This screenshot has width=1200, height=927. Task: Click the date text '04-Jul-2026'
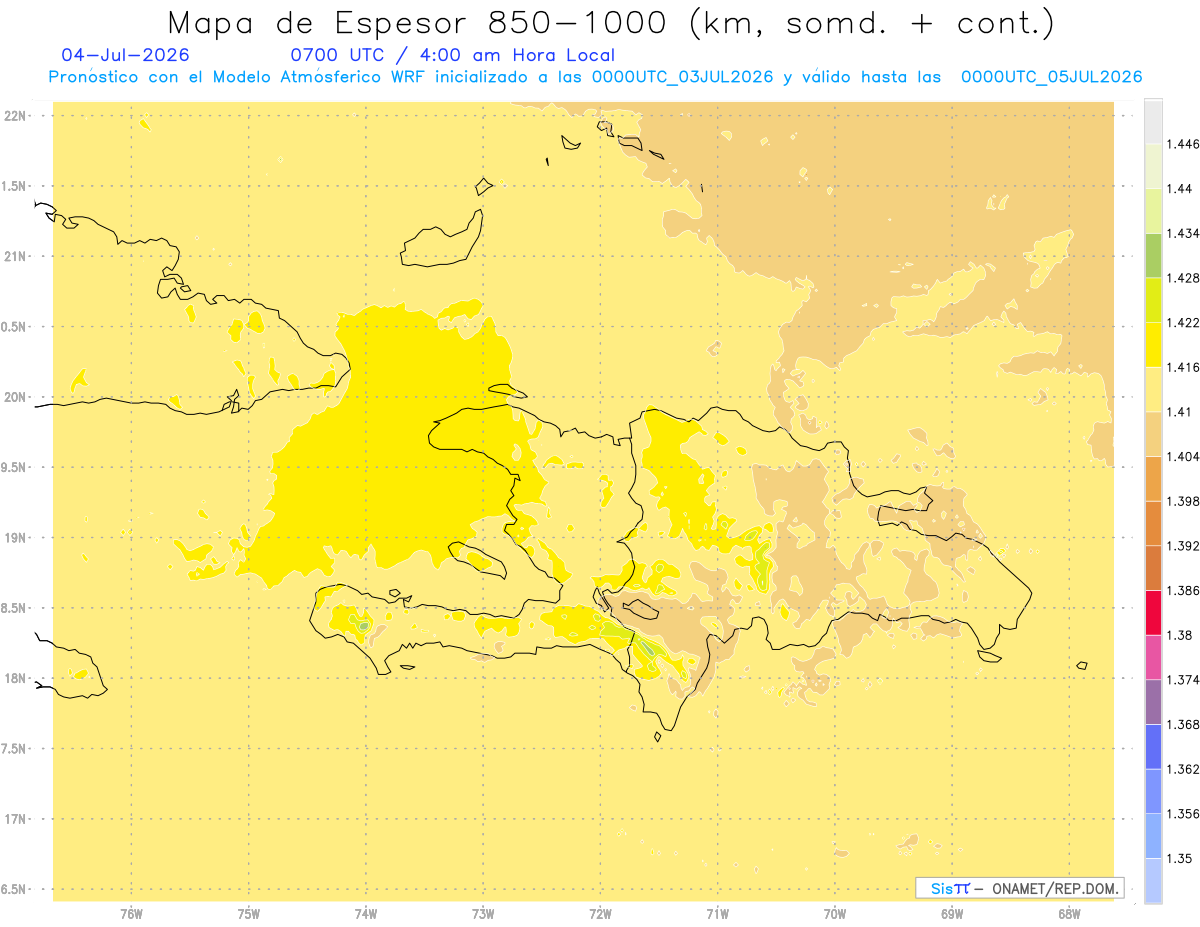(x=125, y=55)
